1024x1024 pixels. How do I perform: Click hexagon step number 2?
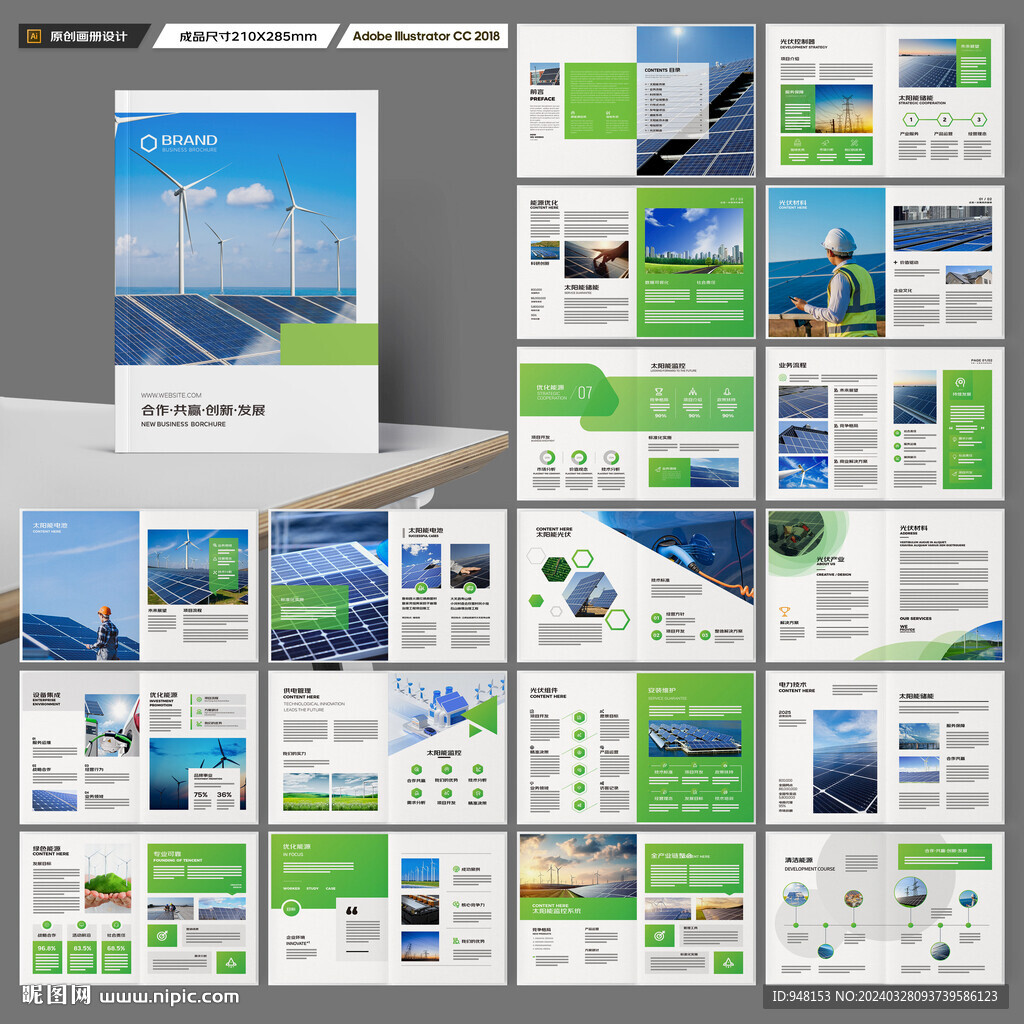click(x=944, y=120)
